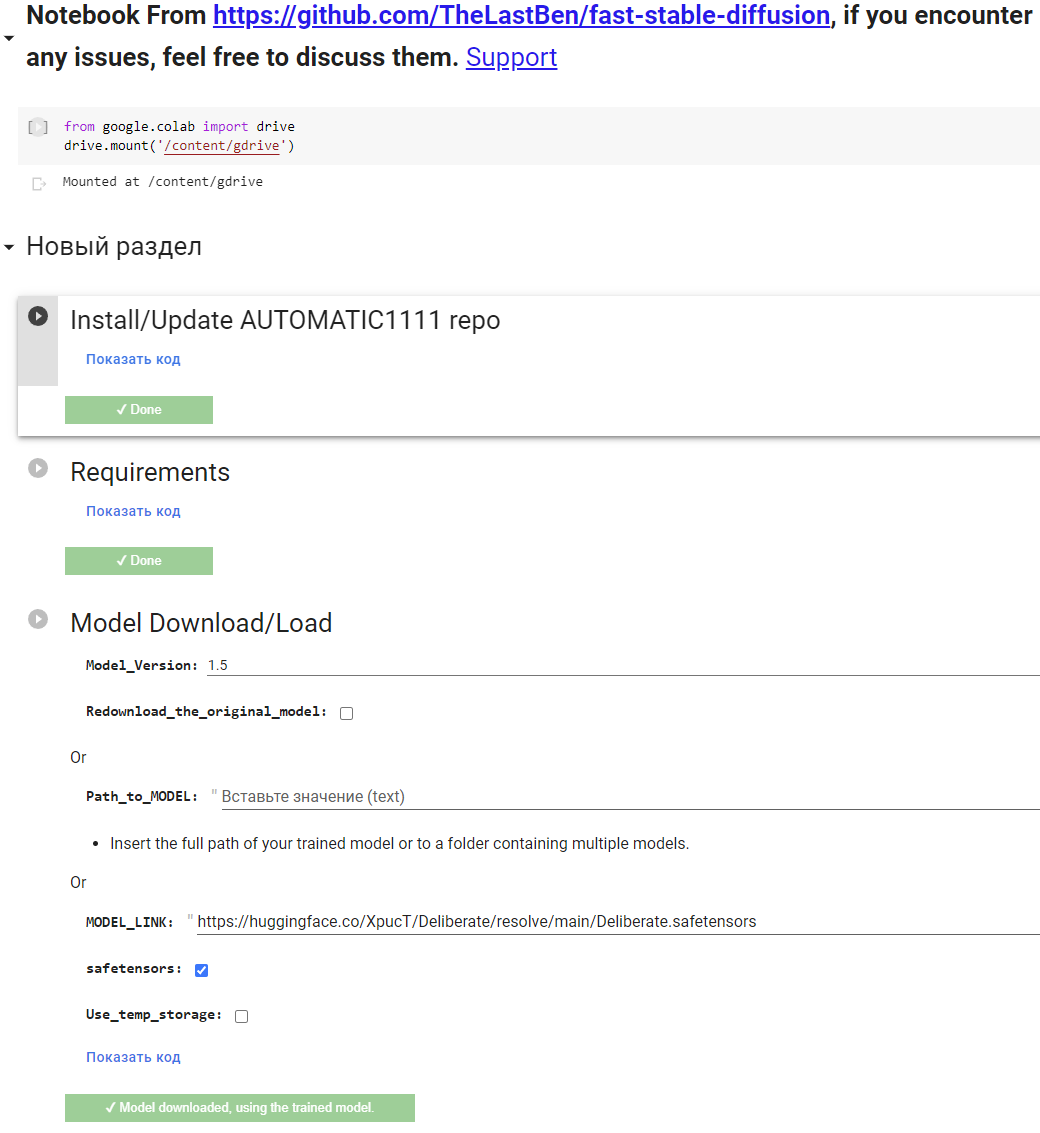Viewport: 1040px width, 1133px height.
Task: Show code for the Model Download/Load cell
Action: click(133, 1057)
